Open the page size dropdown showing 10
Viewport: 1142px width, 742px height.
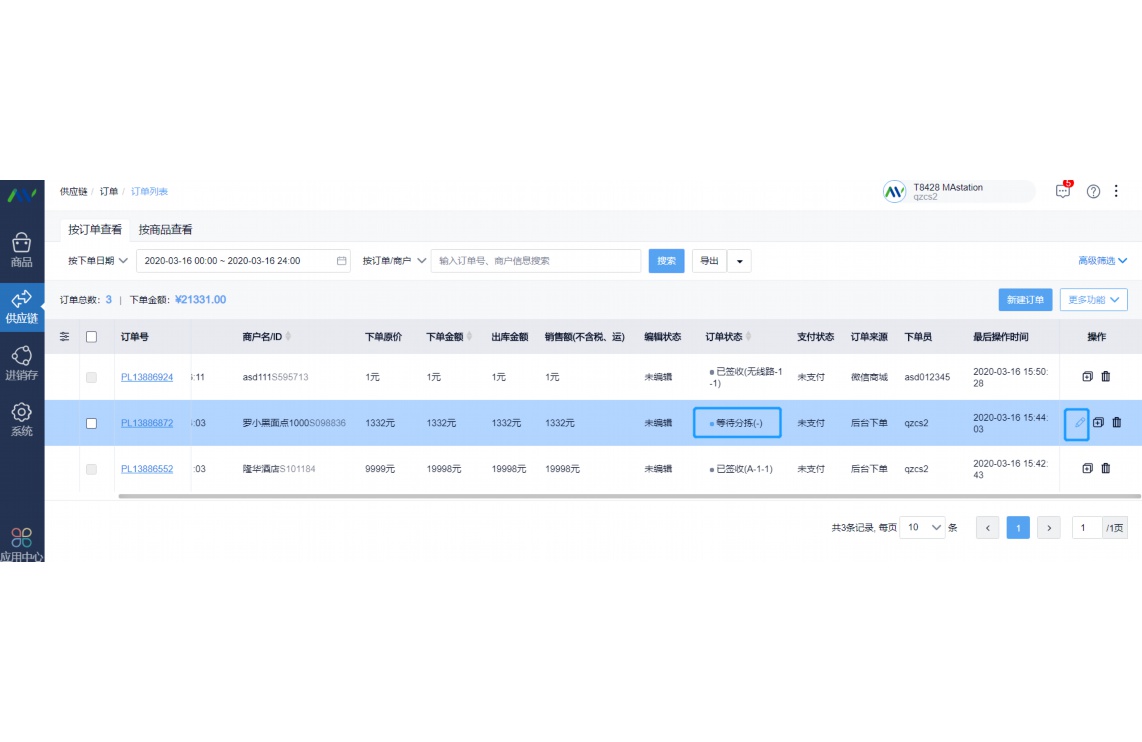[922, 527]
